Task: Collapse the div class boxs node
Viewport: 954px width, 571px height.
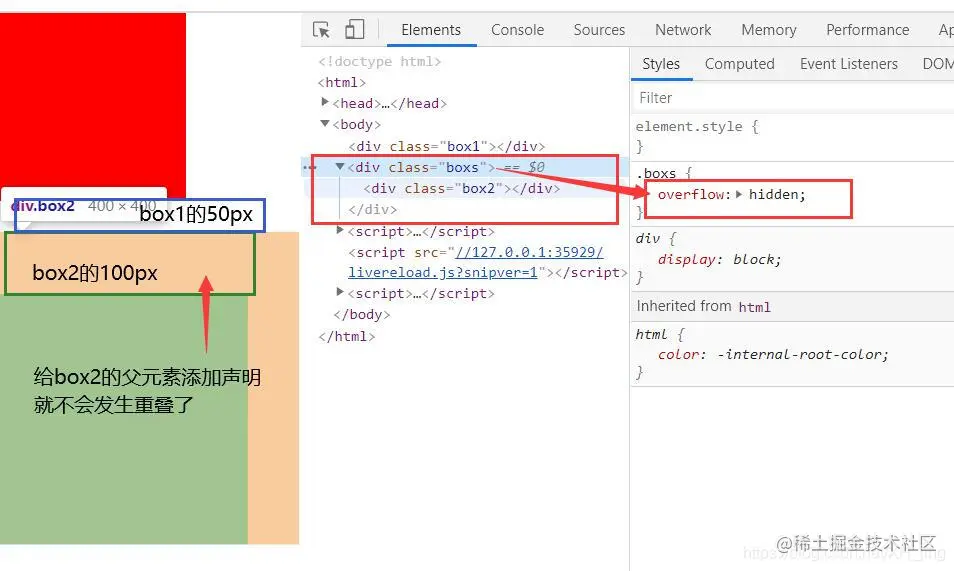Action: [340, 166]
